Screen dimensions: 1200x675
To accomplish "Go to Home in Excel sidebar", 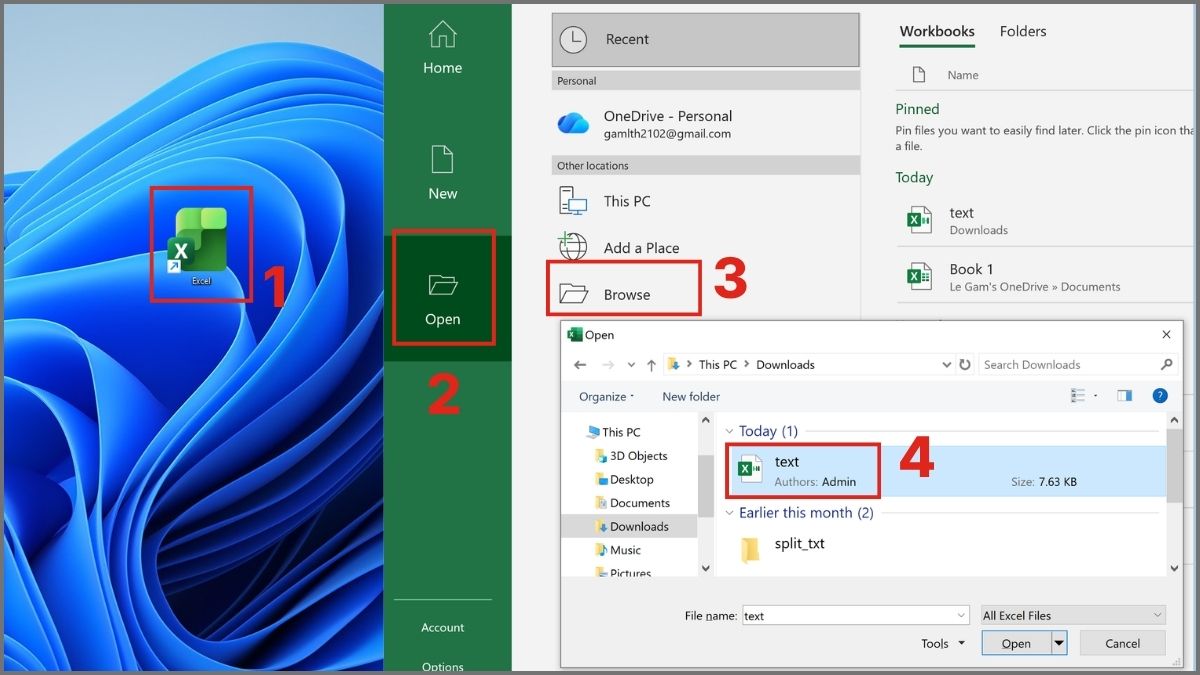I will click(x=442, y=49).
